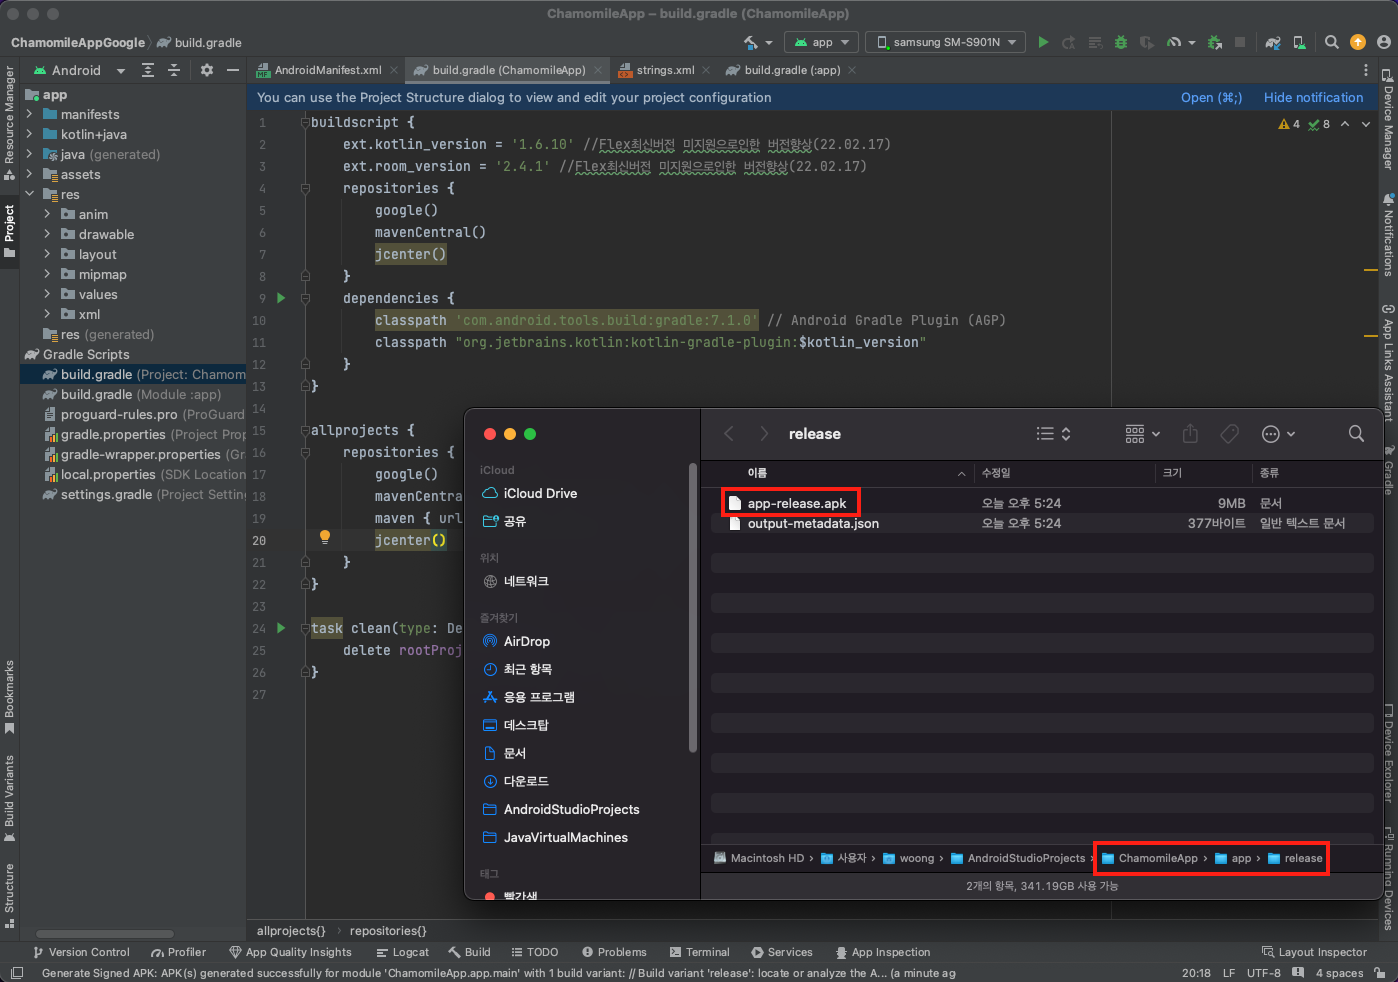Click the Hide notification link
Screen dimensions: 1398x982
pos(1313,97)
